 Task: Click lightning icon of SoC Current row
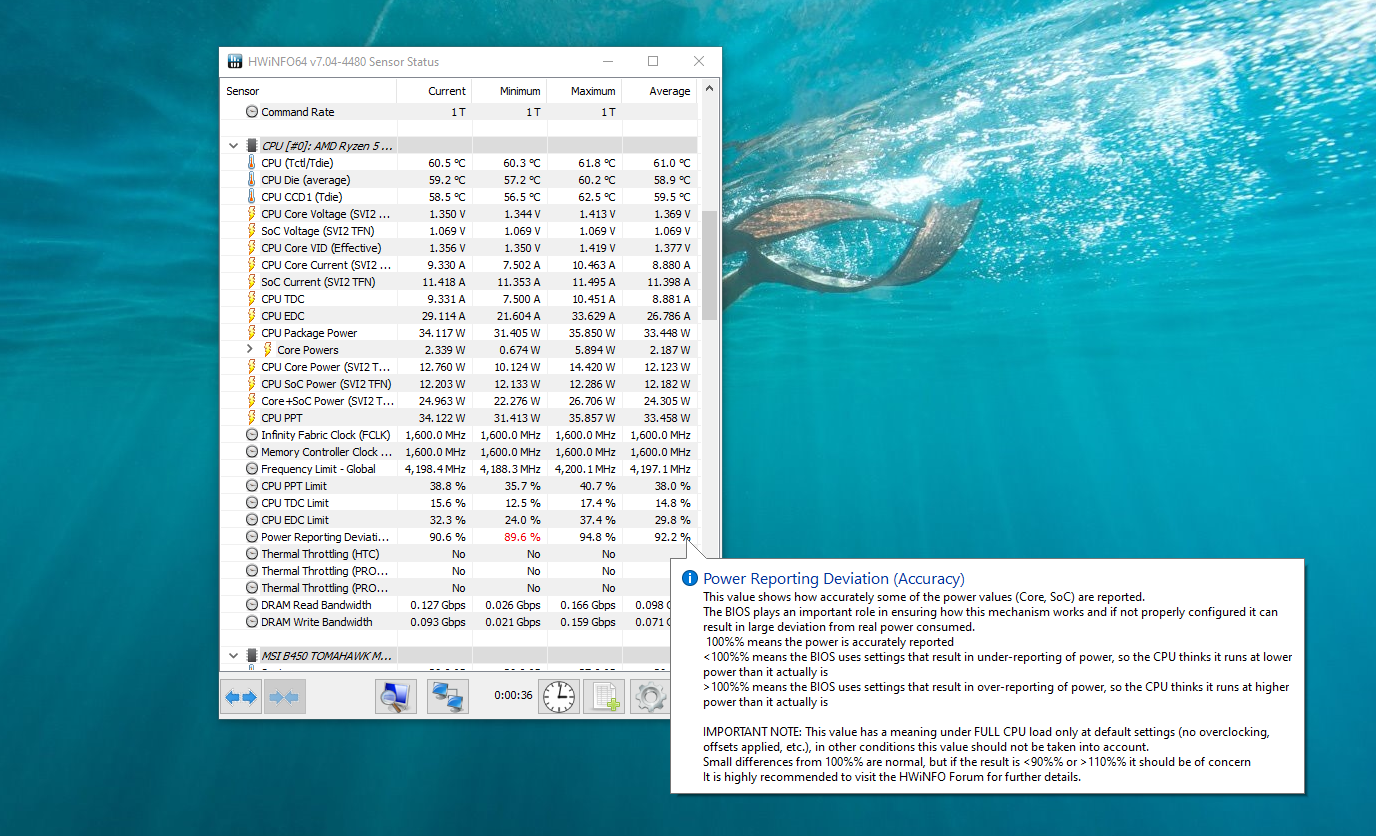(x=251, y=282)
